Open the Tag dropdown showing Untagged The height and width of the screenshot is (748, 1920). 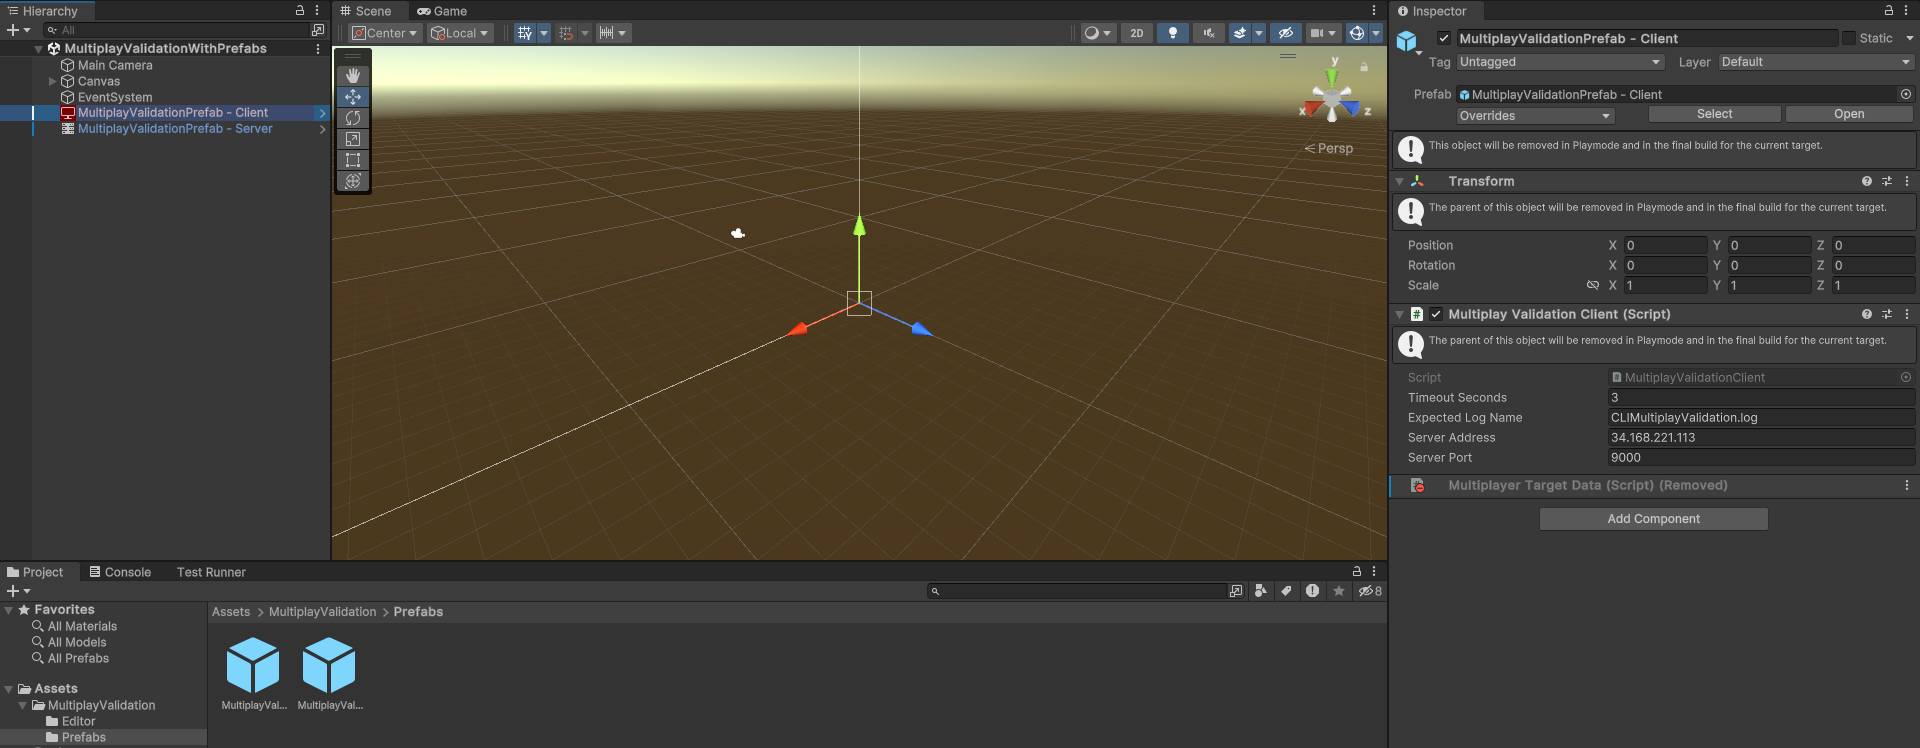pos(1559,62)
